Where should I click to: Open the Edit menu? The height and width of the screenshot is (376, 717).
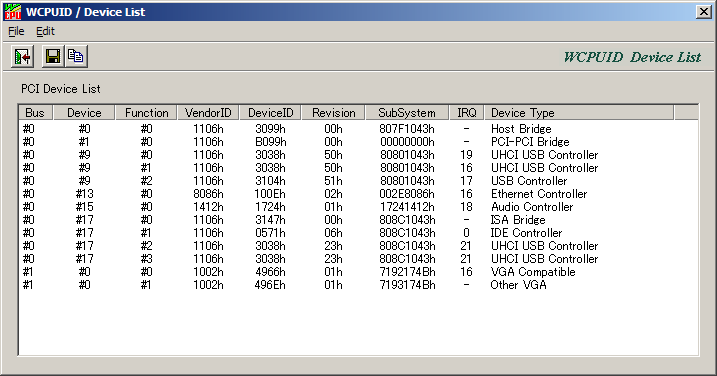(x=45, y=31)
